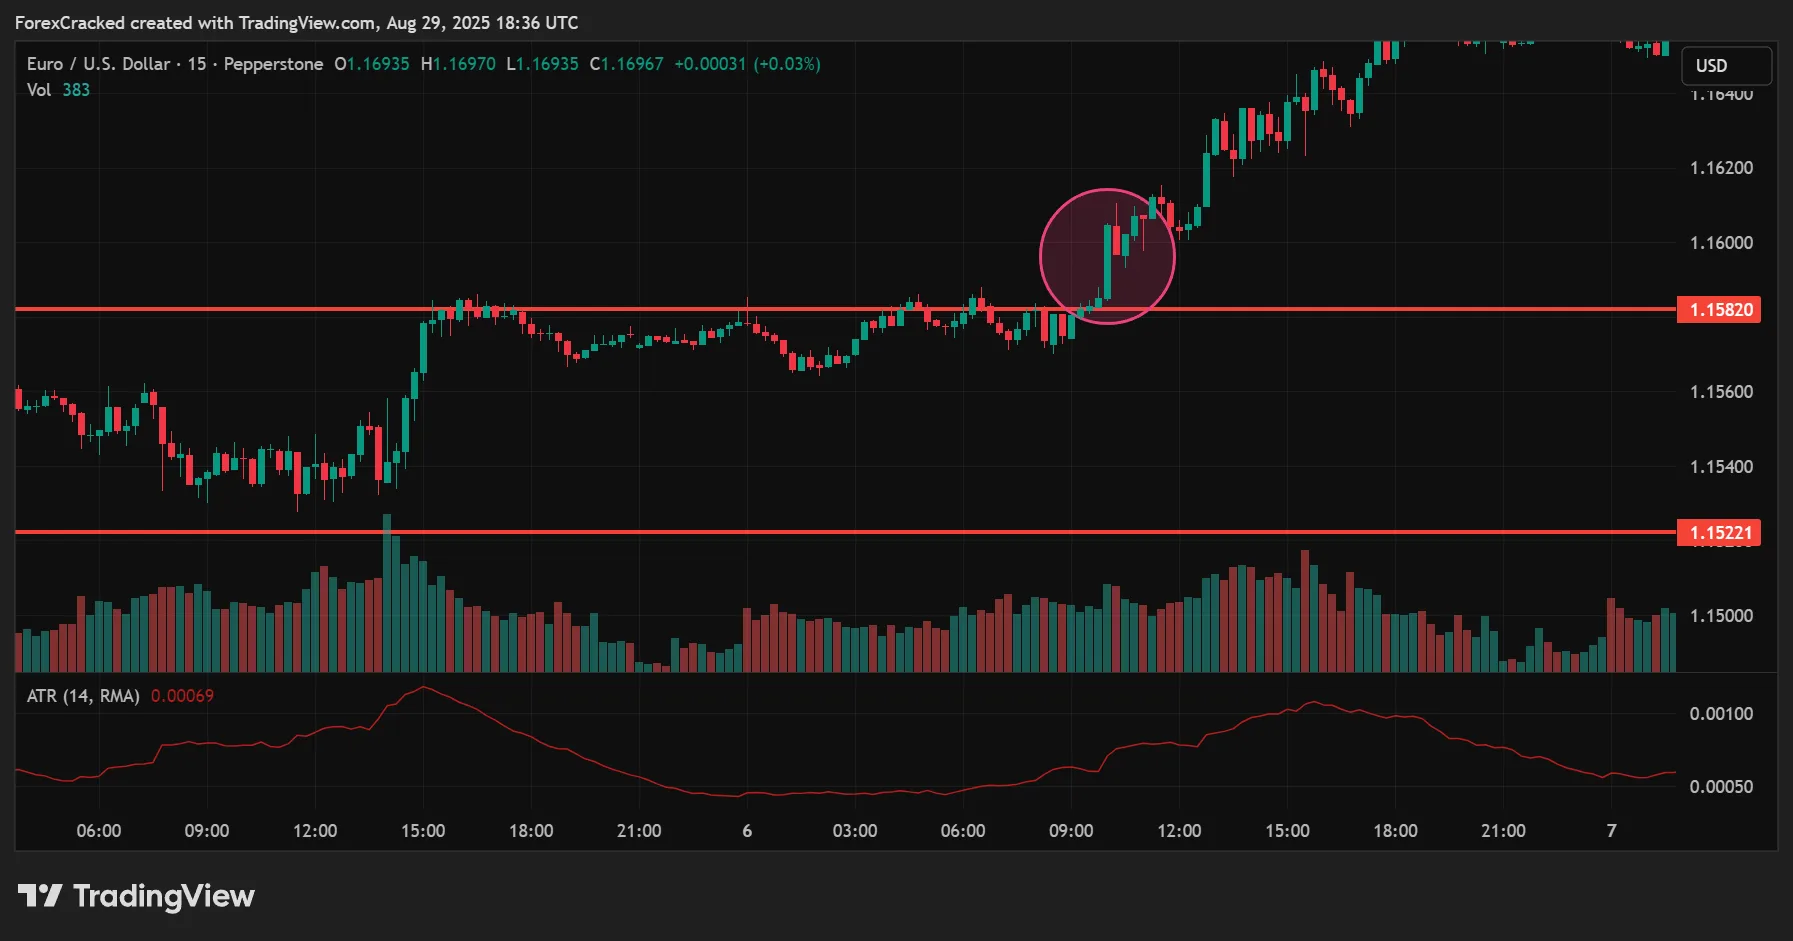Click the Vol 383 volume legend
The width and height of the screenshot is (1793, 941).
pos(57,89)
